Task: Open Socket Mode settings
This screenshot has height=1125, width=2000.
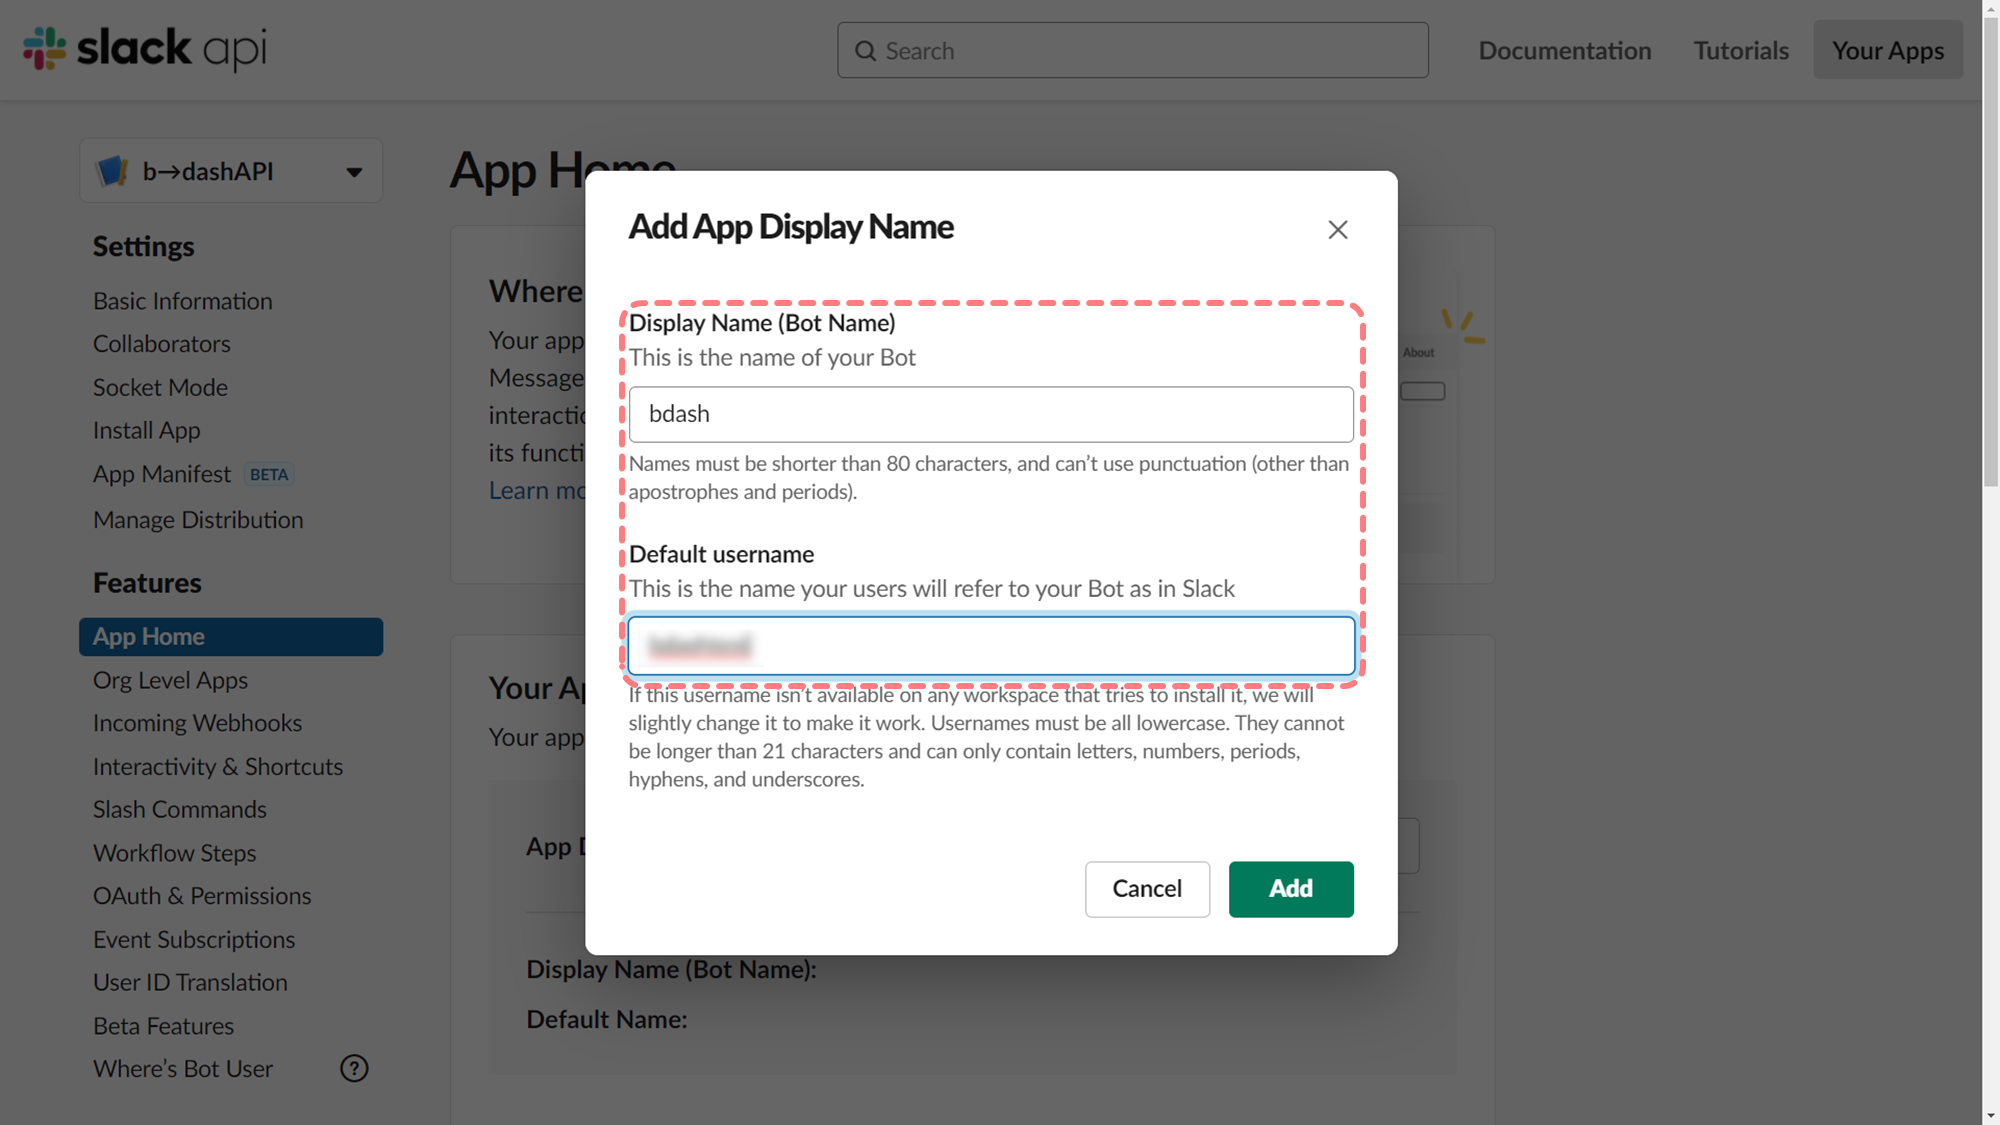Action: pyautogui.click(x=160, y=387)
